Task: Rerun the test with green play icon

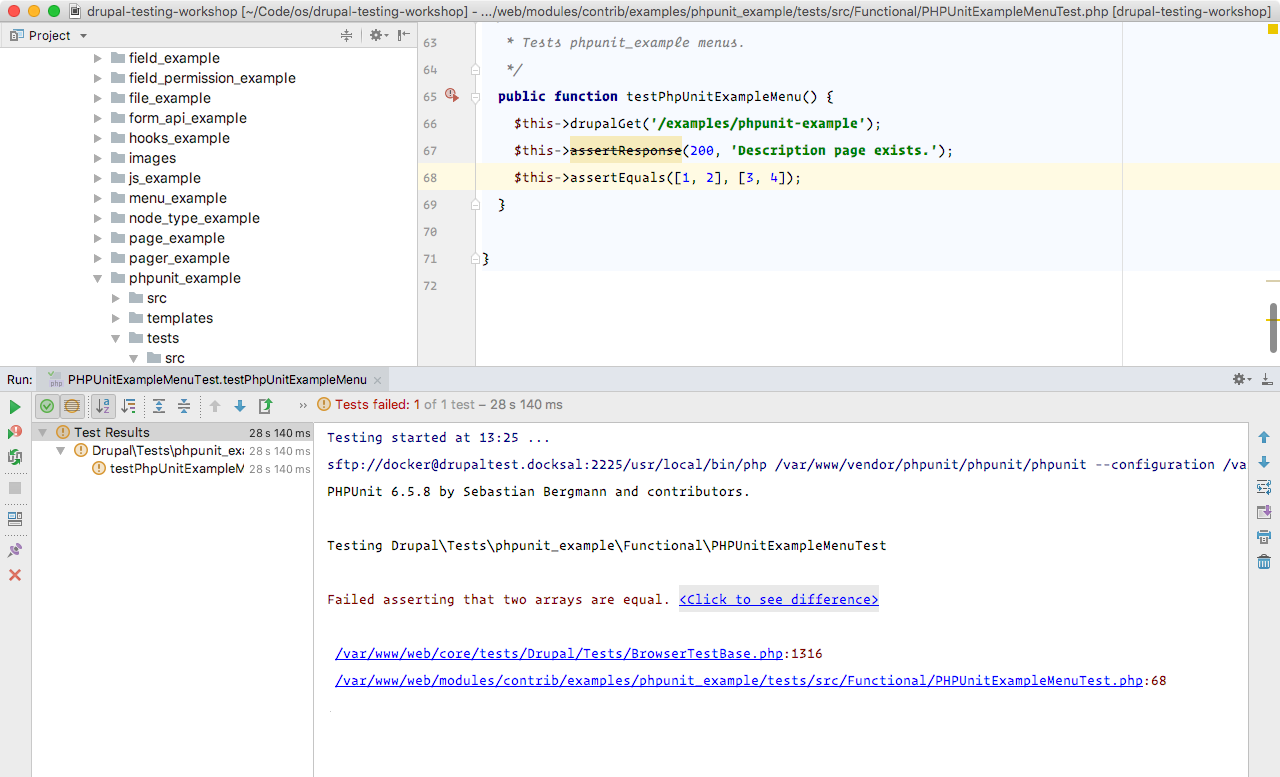Action: [x=15, y=407]
